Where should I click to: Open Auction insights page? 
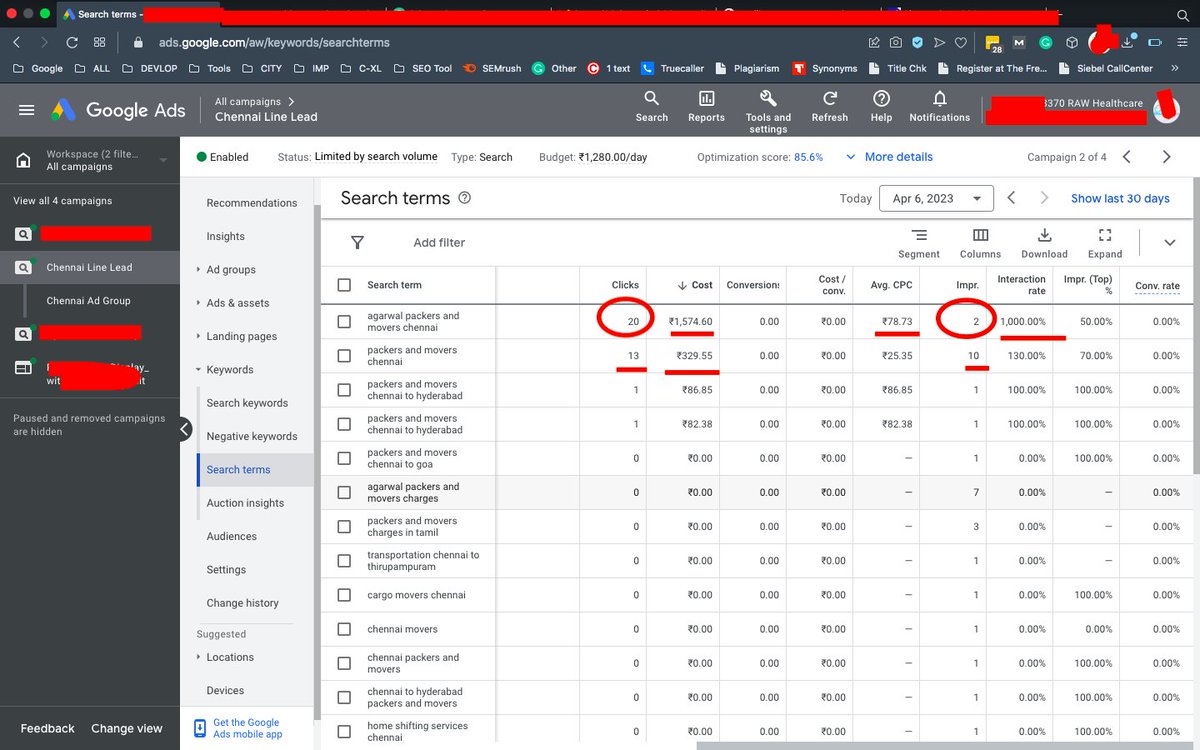click(245, 503)
